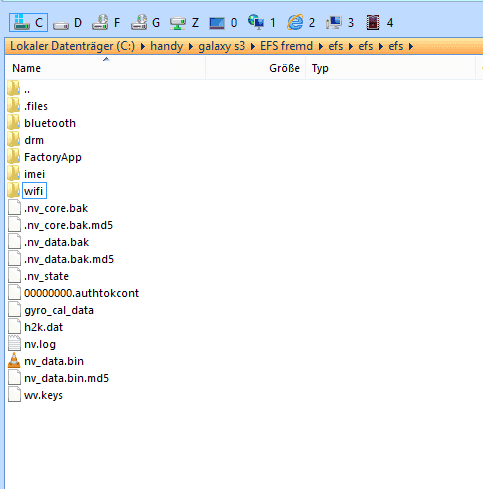The image size is (483, 489).
Task: Expand arrow after galaxy s3 breadcrumb
Action: pos(253,46)
